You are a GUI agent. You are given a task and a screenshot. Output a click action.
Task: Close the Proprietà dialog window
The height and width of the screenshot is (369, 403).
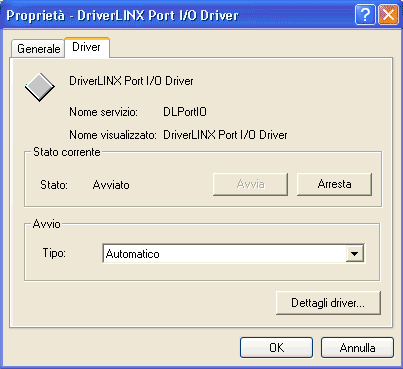click(388, 15)
